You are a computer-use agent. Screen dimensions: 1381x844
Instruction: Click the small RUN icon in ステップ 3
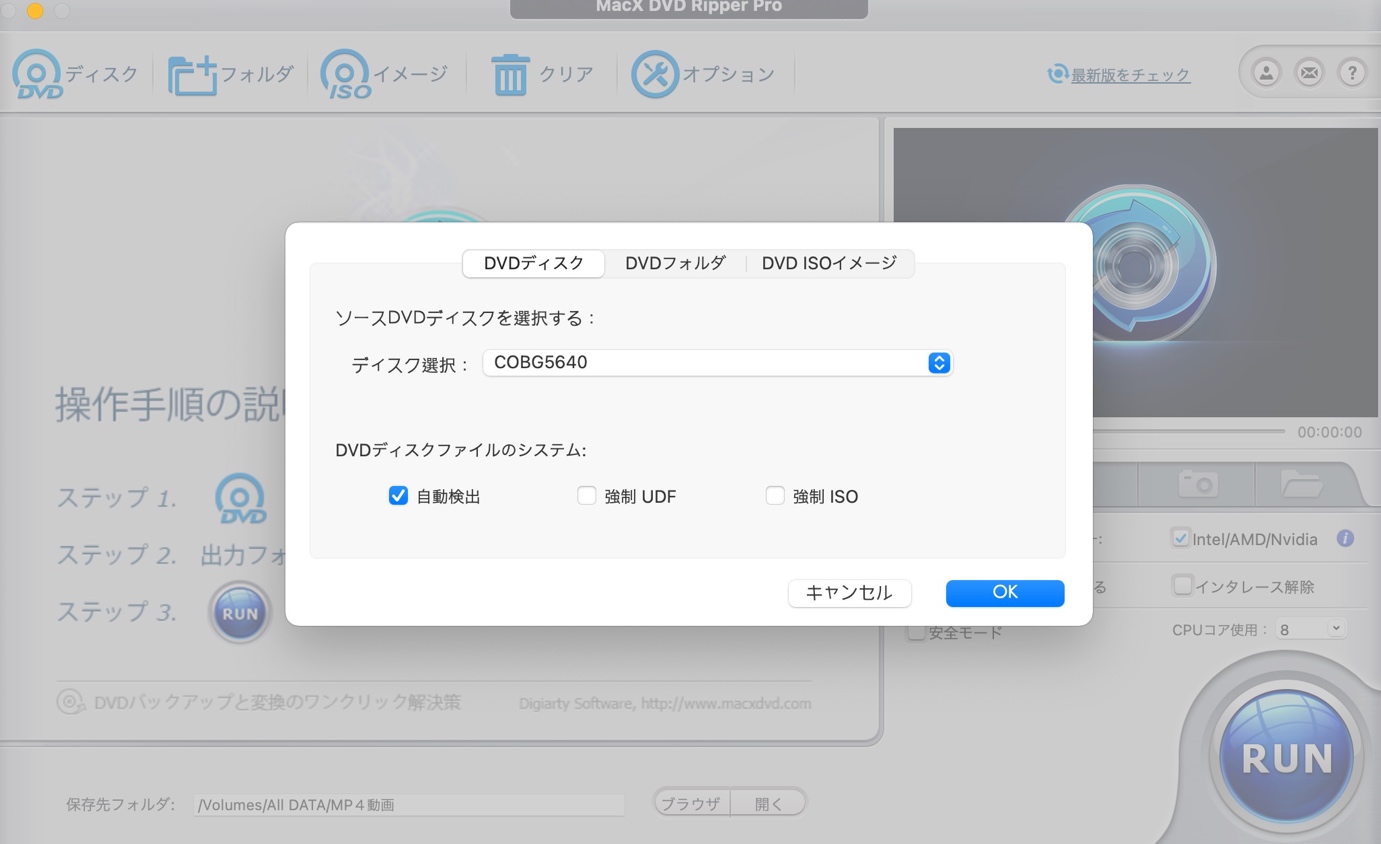[240, 612]
